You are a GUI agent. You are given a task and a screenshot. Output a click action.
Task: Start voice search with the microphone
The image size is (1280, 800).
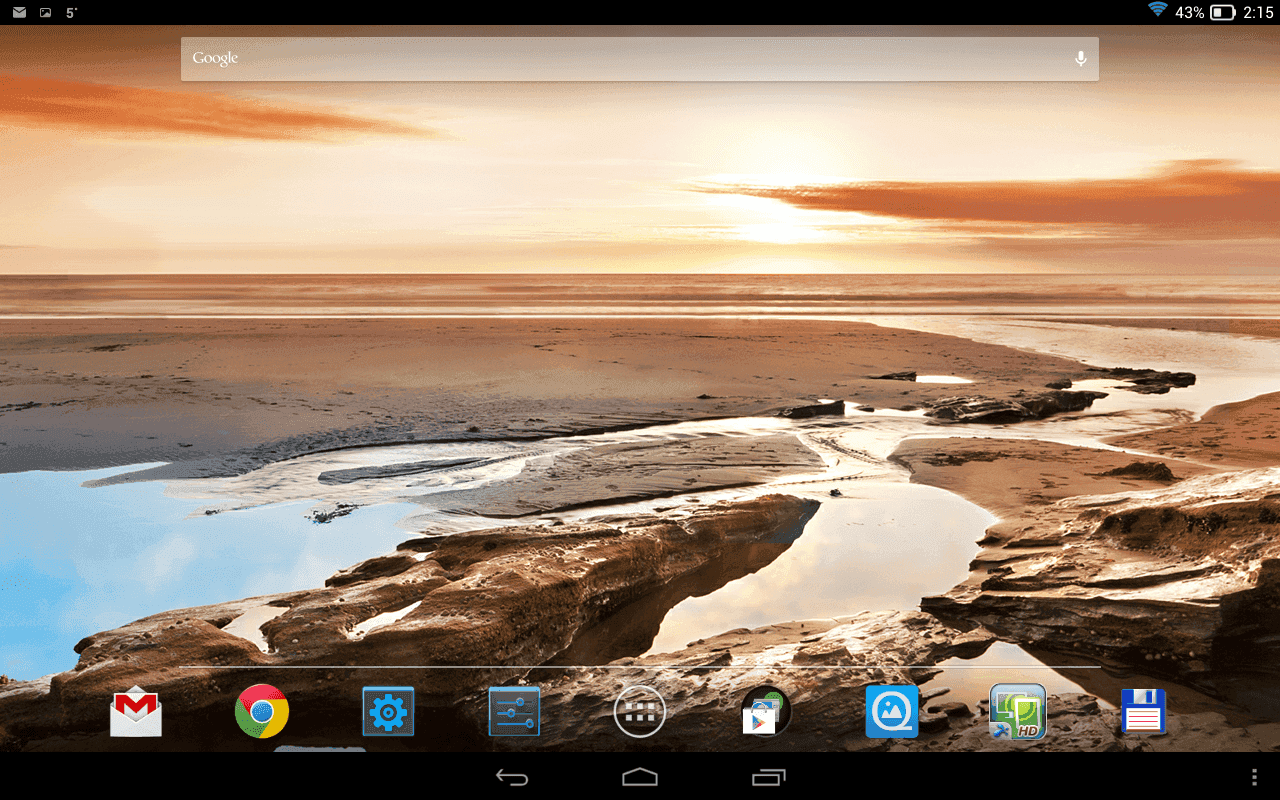(1080, 59)
